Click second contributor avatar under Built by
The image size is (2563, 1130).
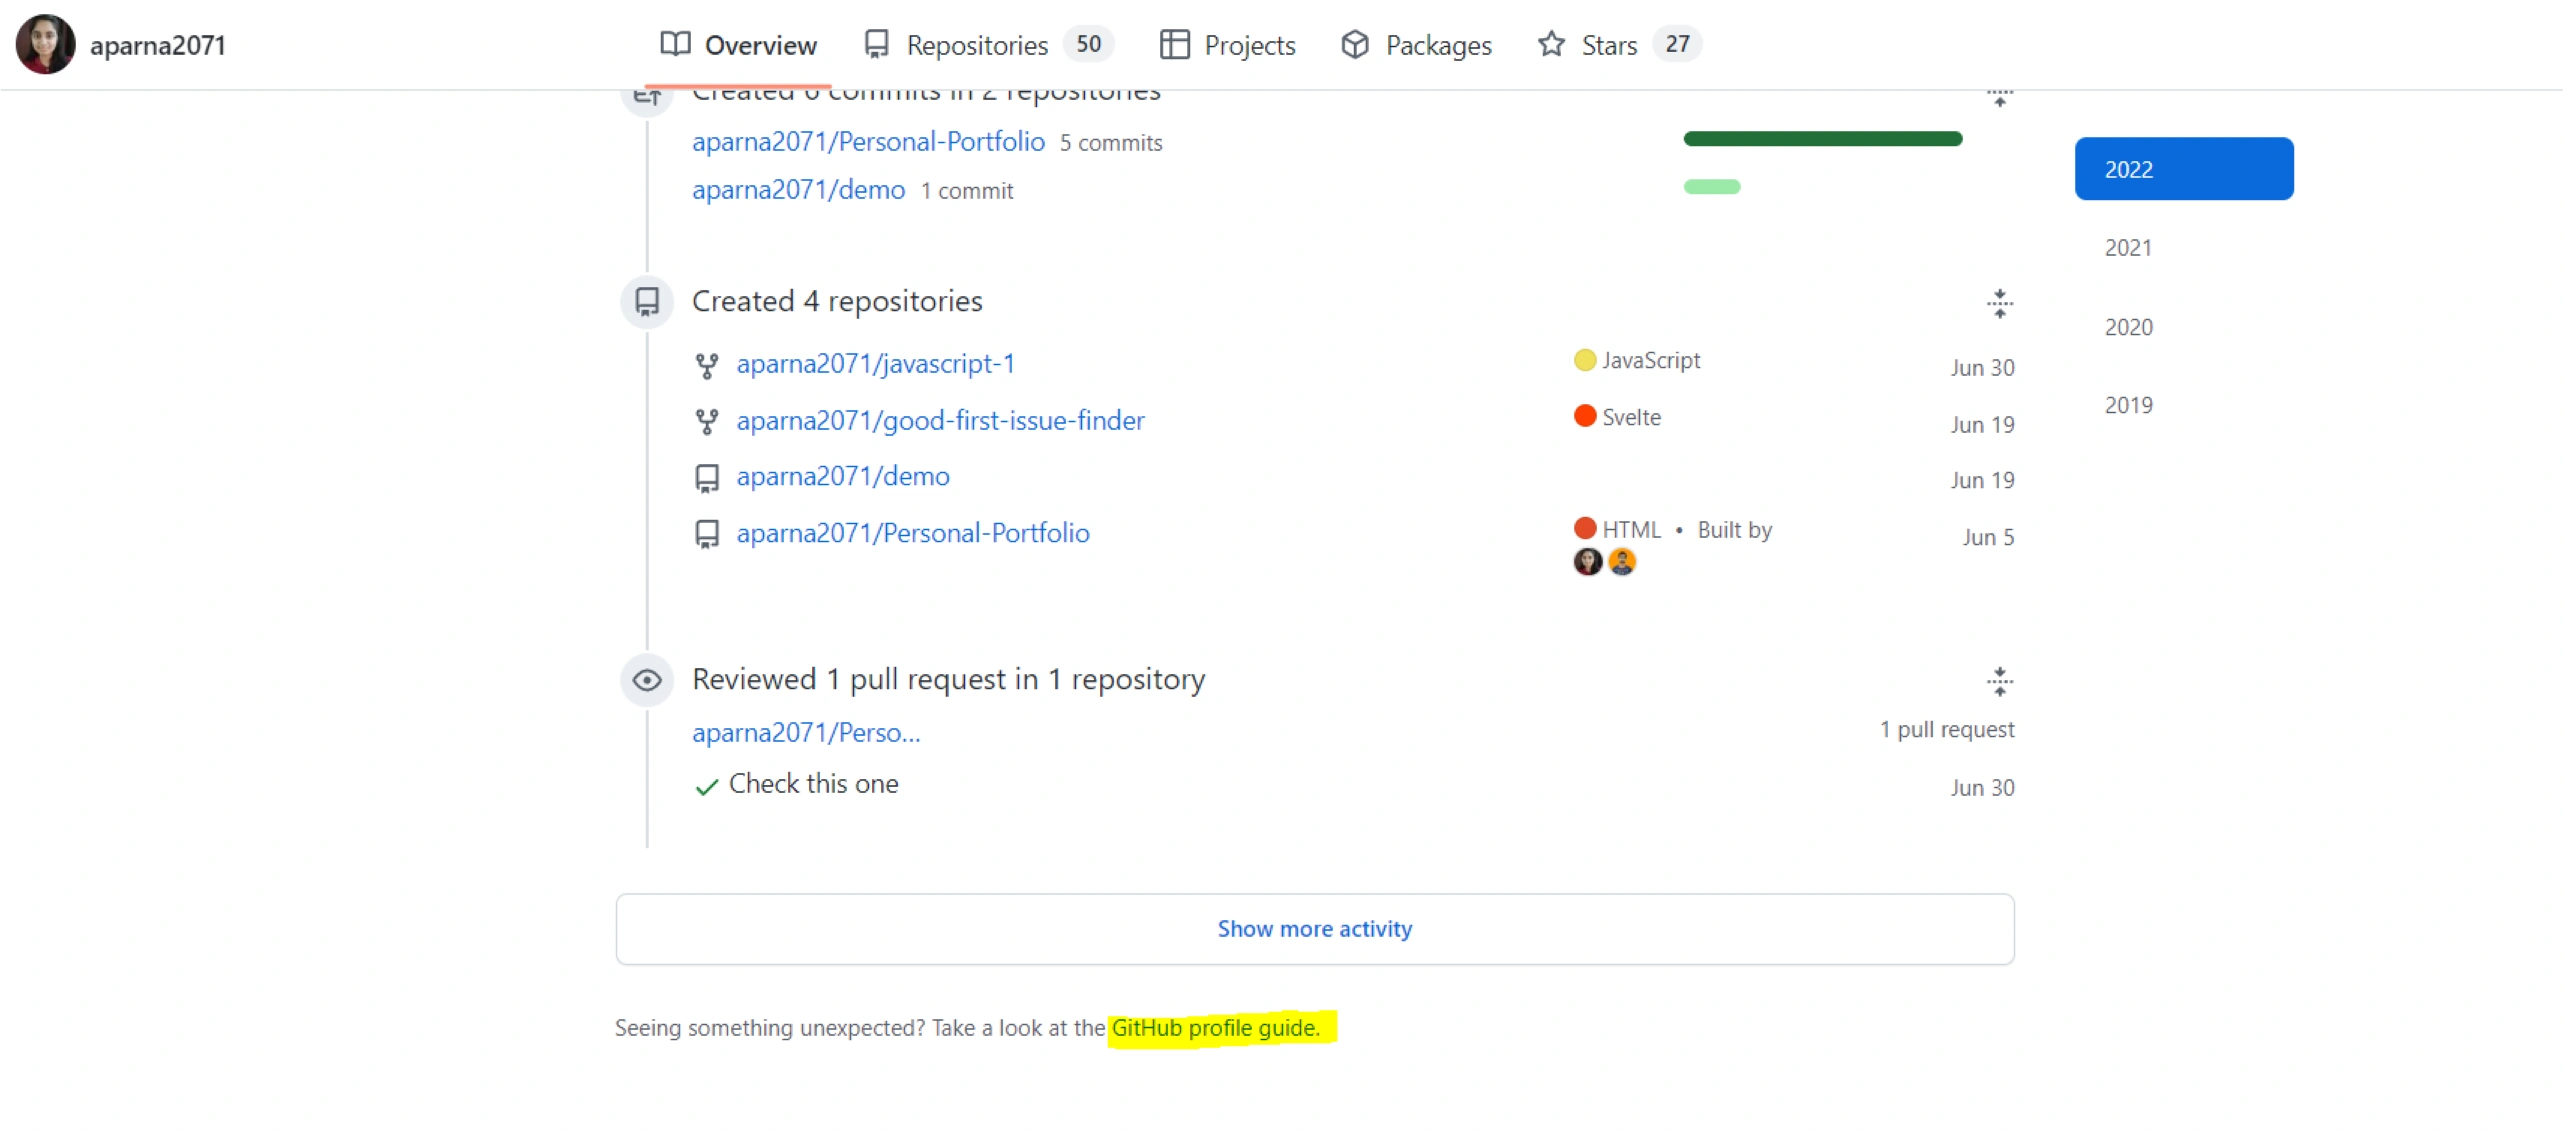[1621, 562]
